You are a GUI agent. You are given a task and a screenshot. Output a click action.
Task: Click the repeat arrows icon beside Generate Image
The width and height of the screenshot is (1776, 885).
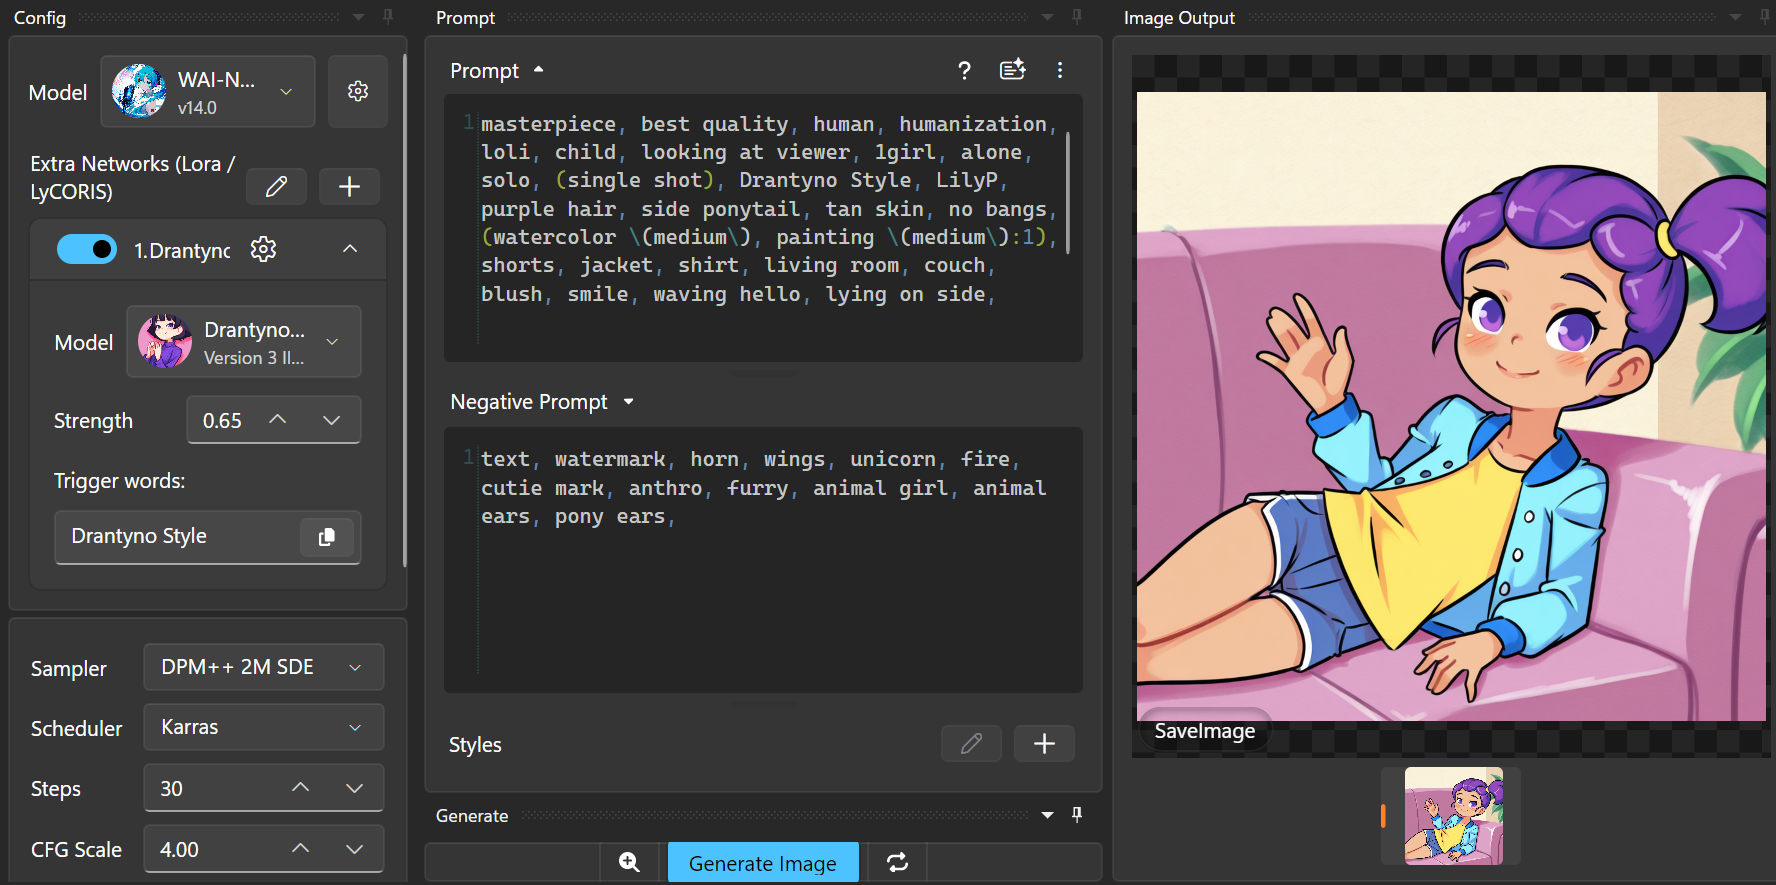(x=897, y=862)
